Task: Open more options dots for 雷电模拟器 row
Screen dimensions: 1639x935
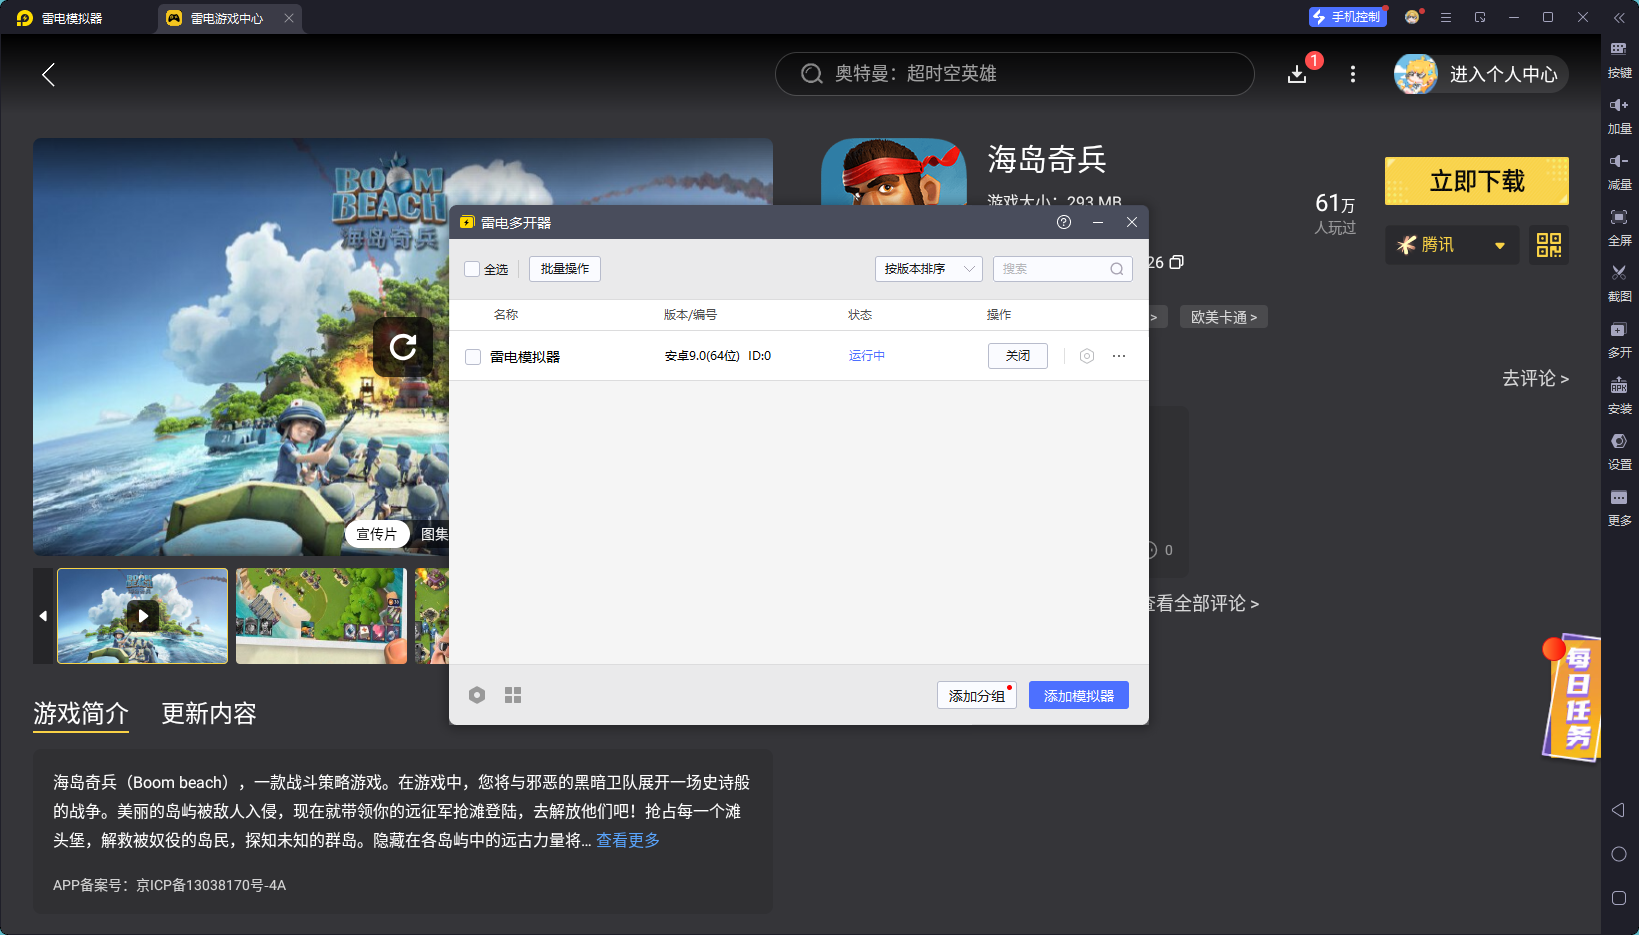Action: pos(1119,356)
